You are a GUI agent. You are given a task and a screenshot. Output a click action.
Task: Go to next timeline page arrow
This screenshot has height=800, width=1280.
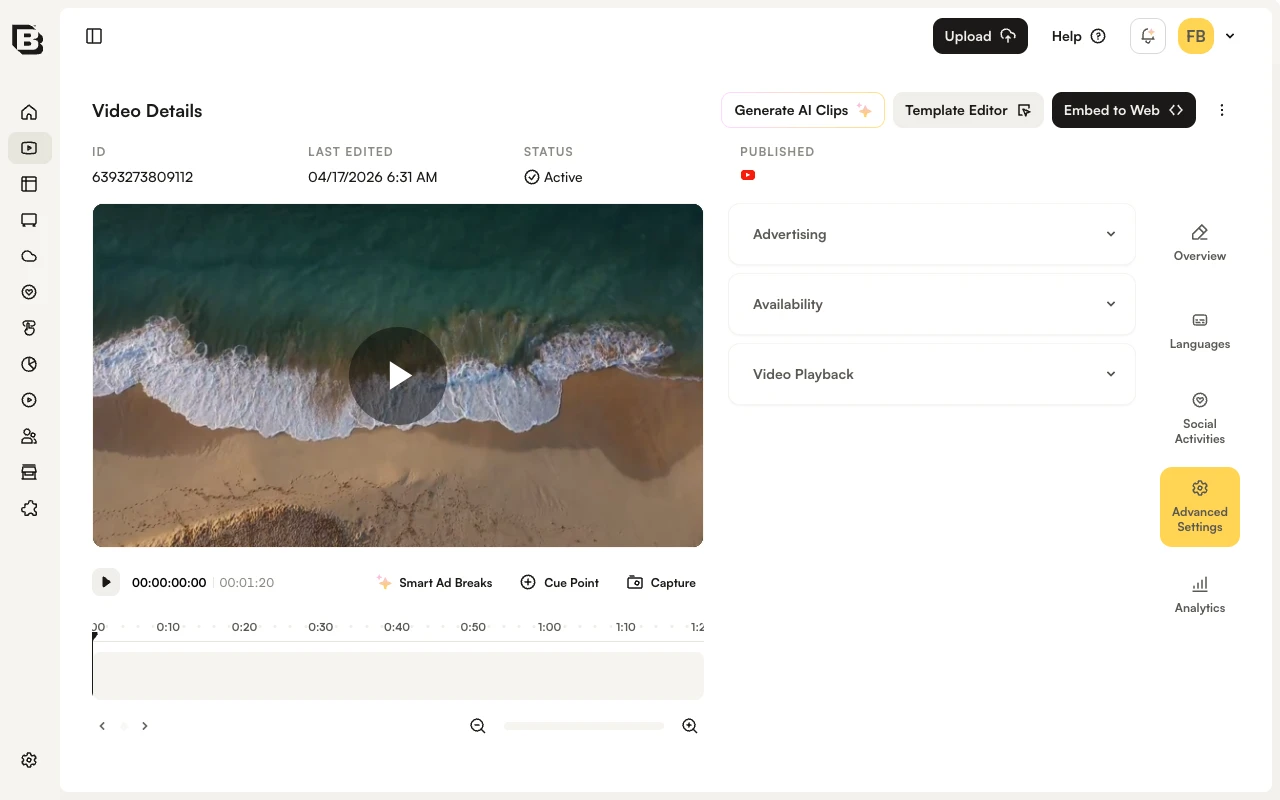(145, 726)
